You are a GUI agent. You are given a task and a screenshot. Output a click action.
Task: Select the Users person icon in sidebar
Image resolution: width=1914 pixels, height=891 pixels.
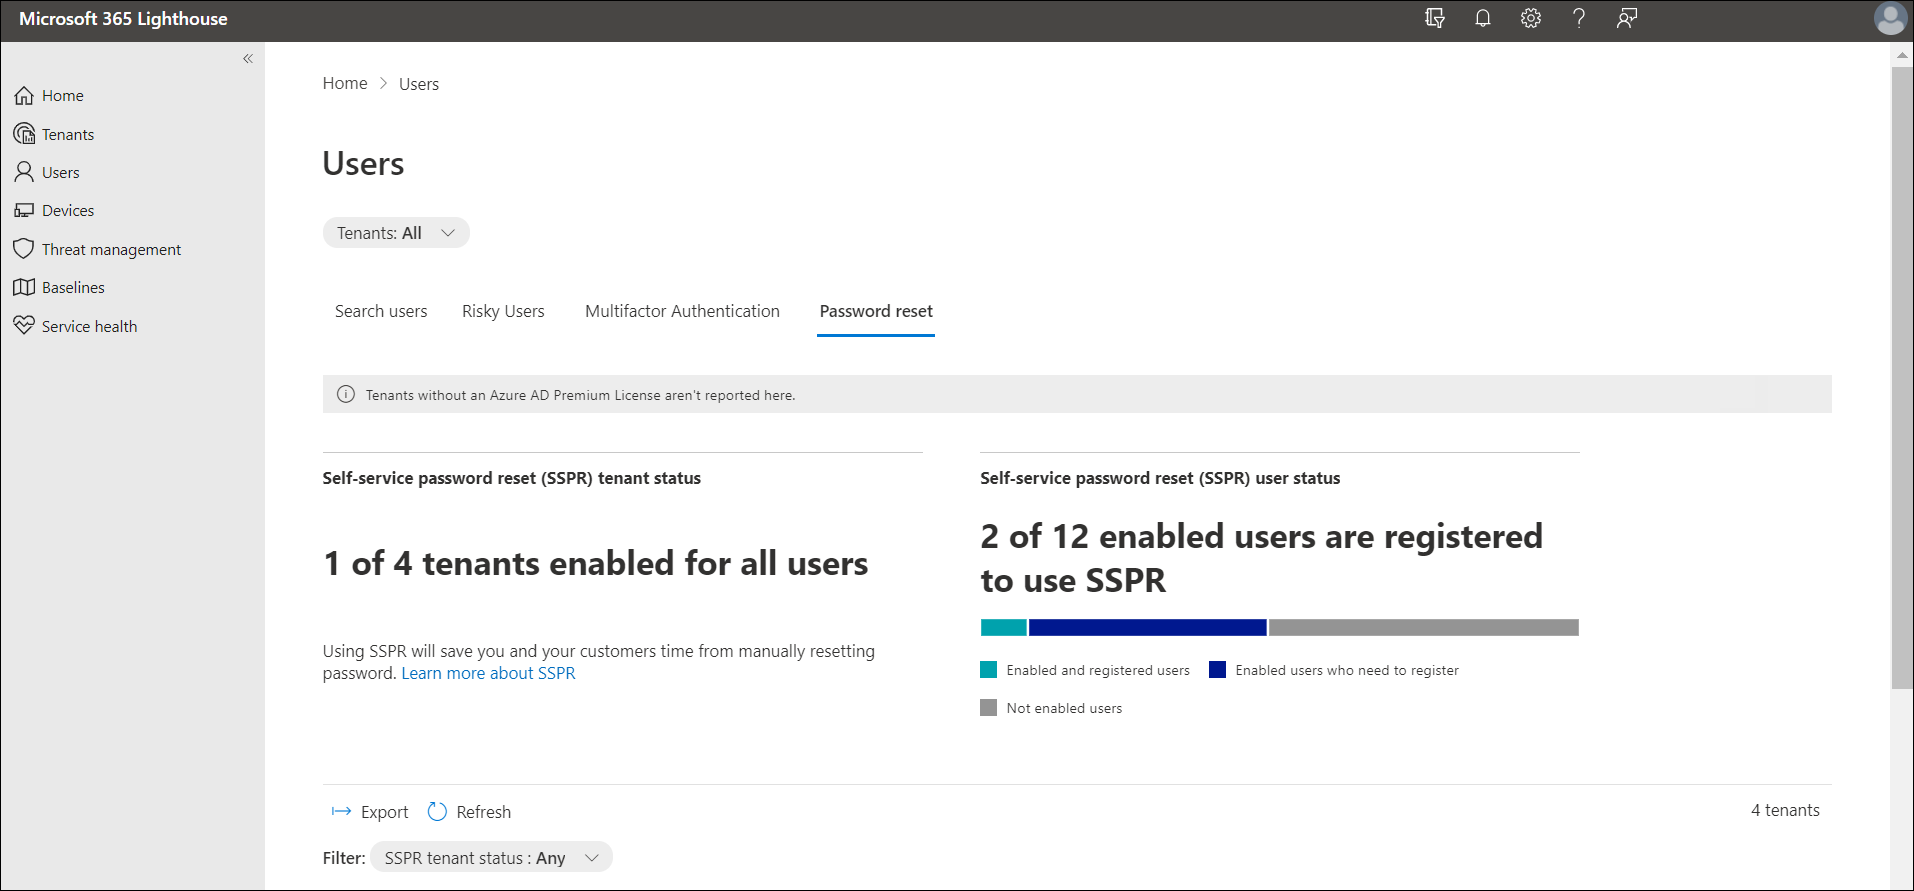(24, 172)
